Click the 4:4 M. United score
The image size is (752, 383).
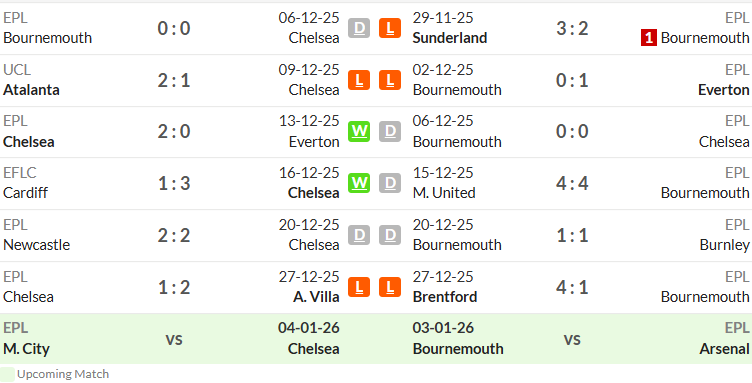[x=572, y=183]
